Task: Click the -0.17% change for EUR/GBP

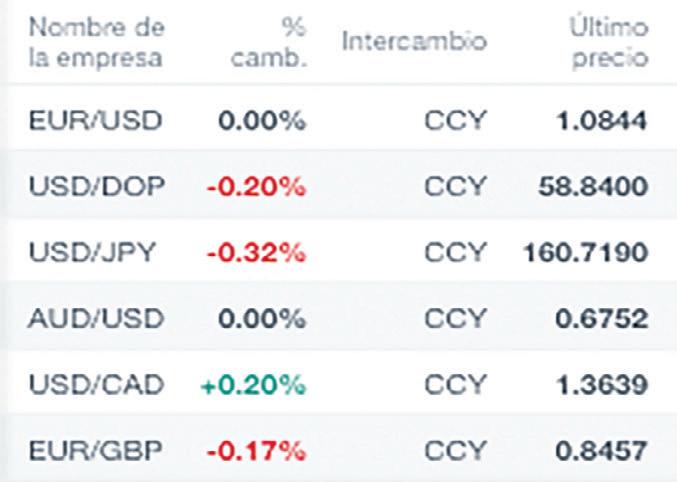Action: (256, 451)
